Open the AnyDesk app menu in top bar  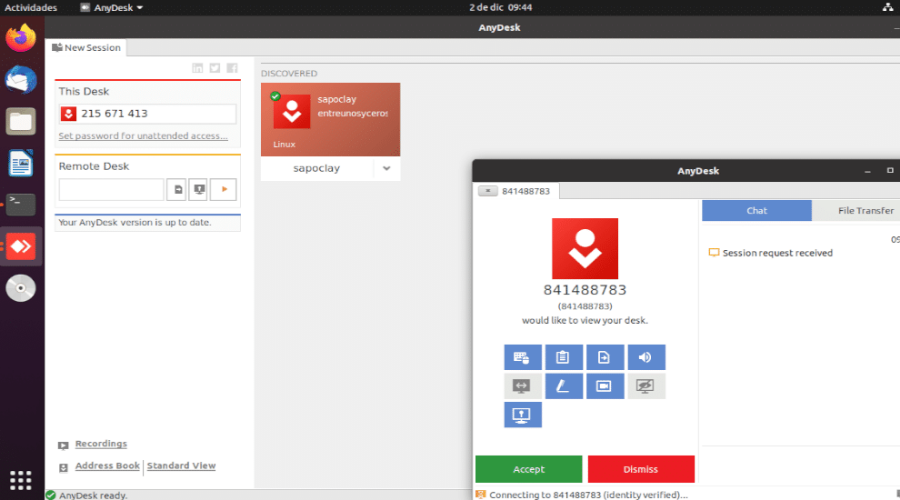(x=111, y=7)
